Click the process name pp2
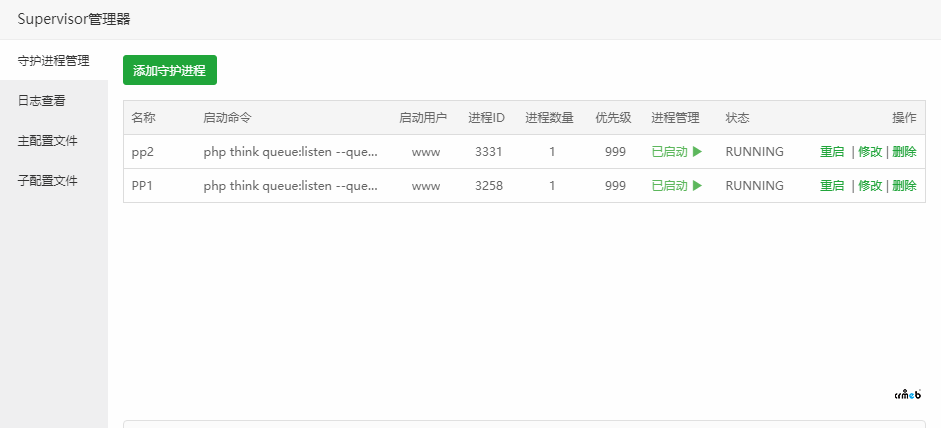941x428 pixels. tap(143, 152)
